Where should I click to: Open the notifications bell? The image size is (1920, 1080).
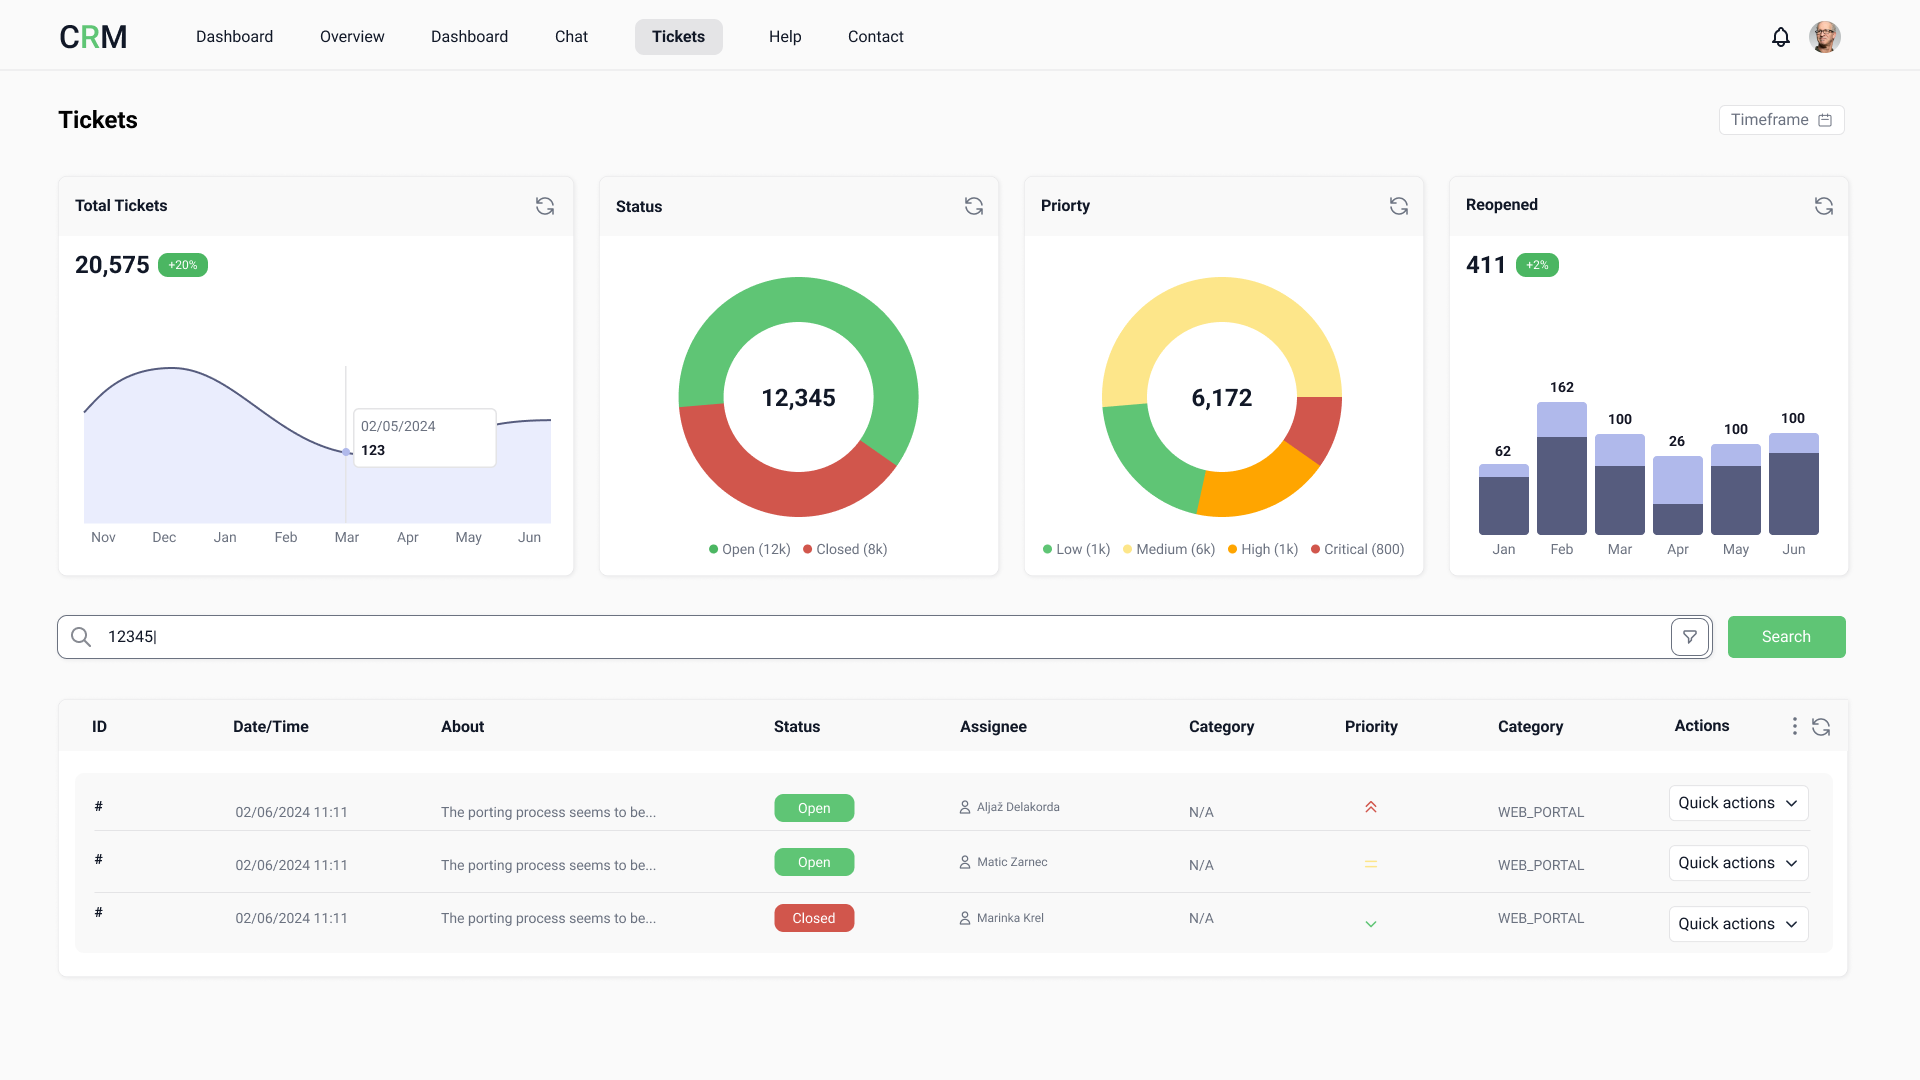[1781, 36]
